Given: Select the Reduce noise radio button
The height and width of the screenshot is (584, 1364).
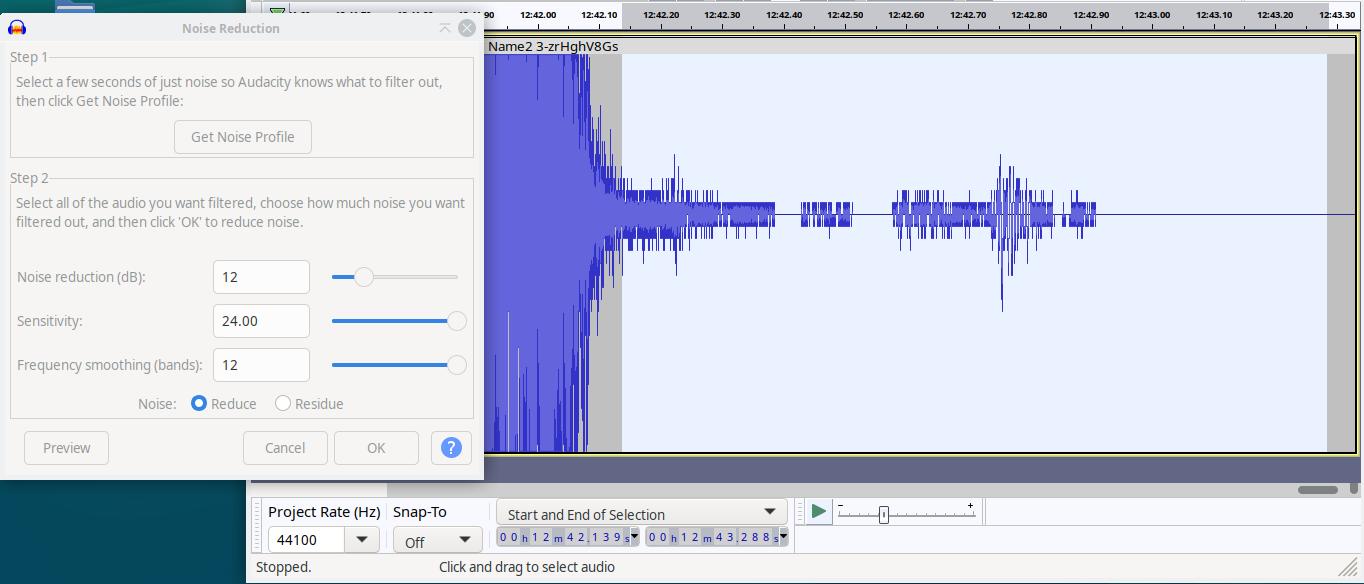Looking at the screenshot, I should 199,404.
